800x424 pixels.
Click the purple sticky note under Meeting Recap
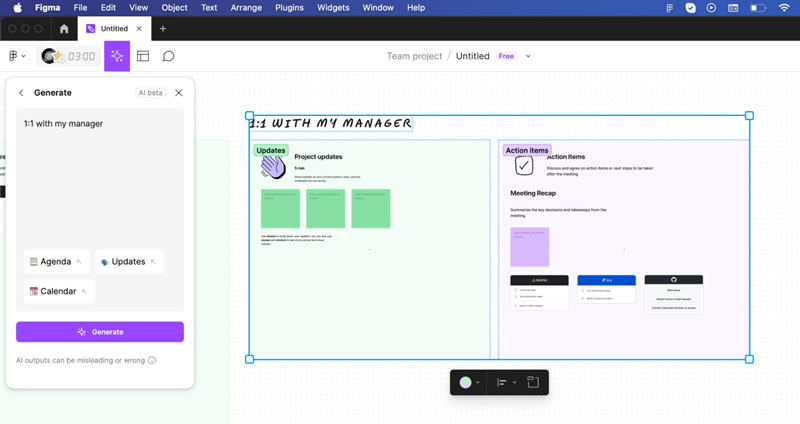pyautogui.click(x=530, y=247)
